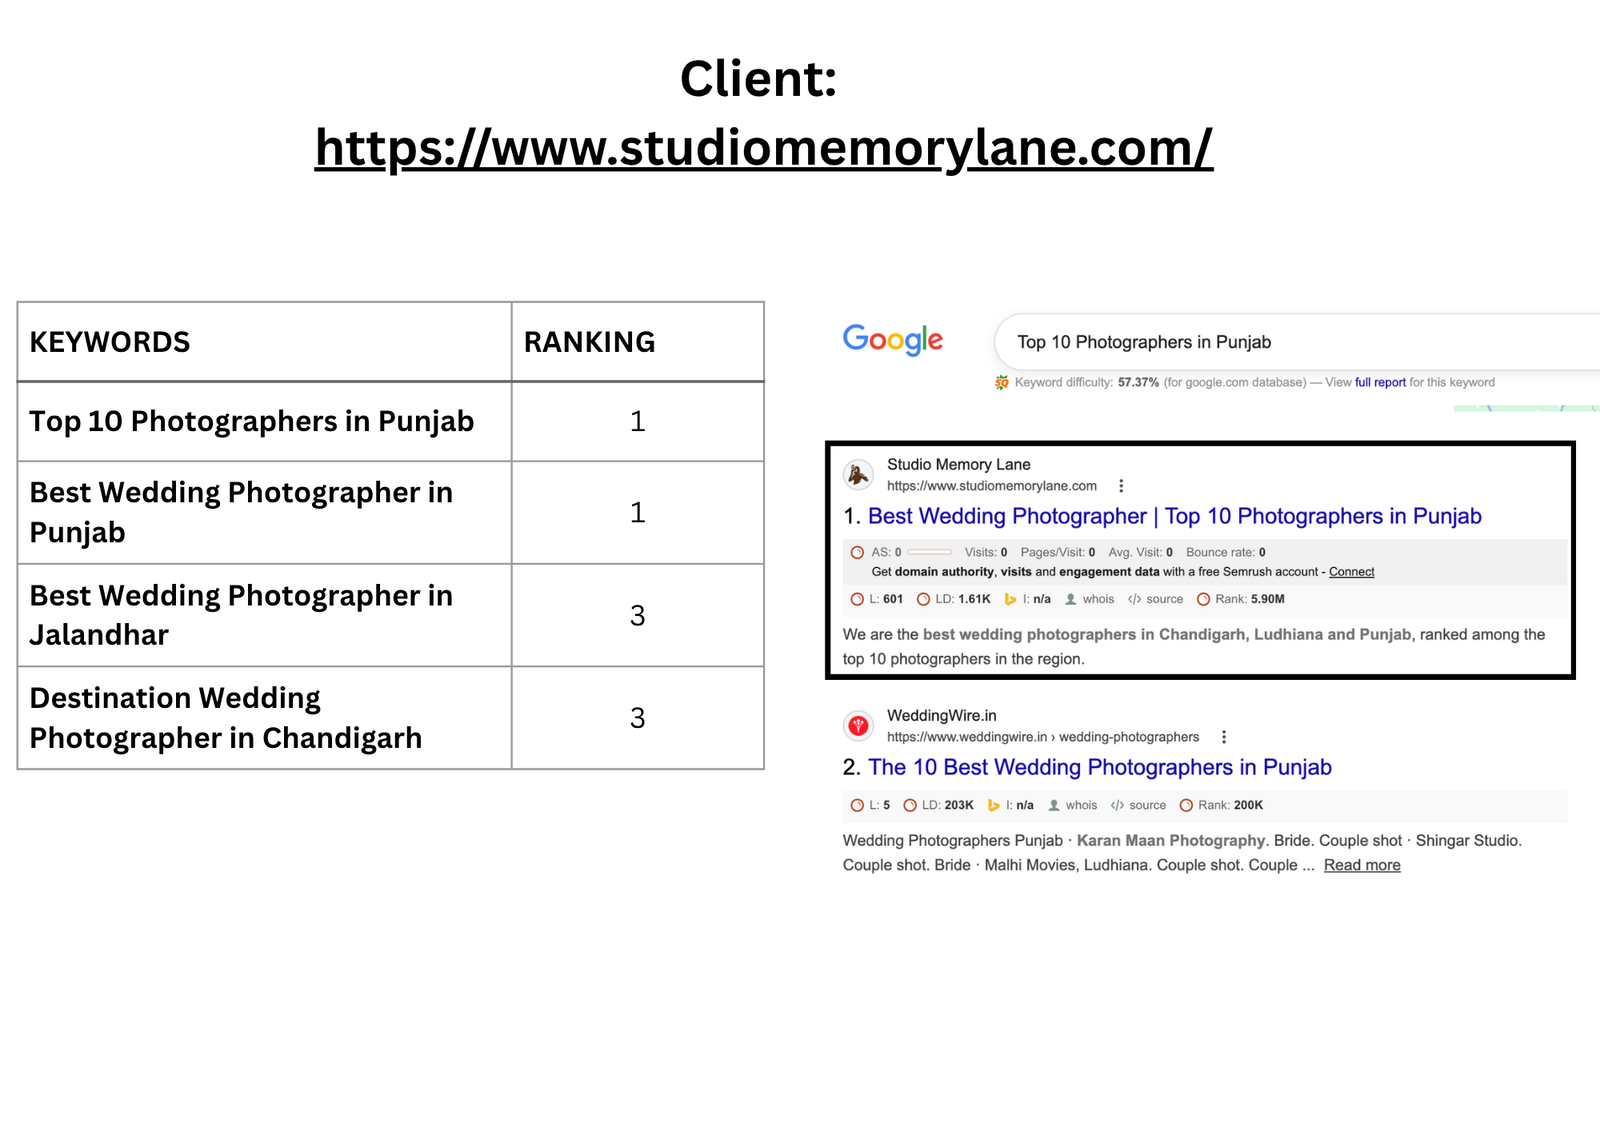Screen dimensions: 1600x1131
Task: Click L: 5 links metric in WeddingWire result
Action: coord(870,805)
